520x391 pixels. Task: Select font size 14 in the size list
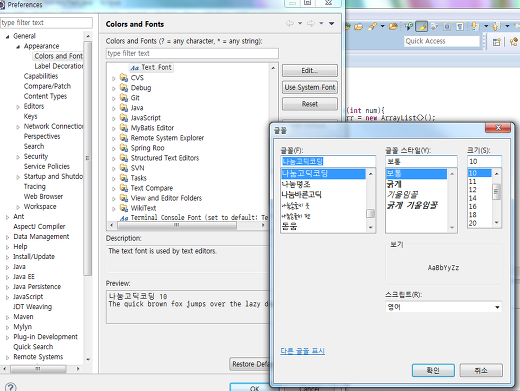coord(473,198)
